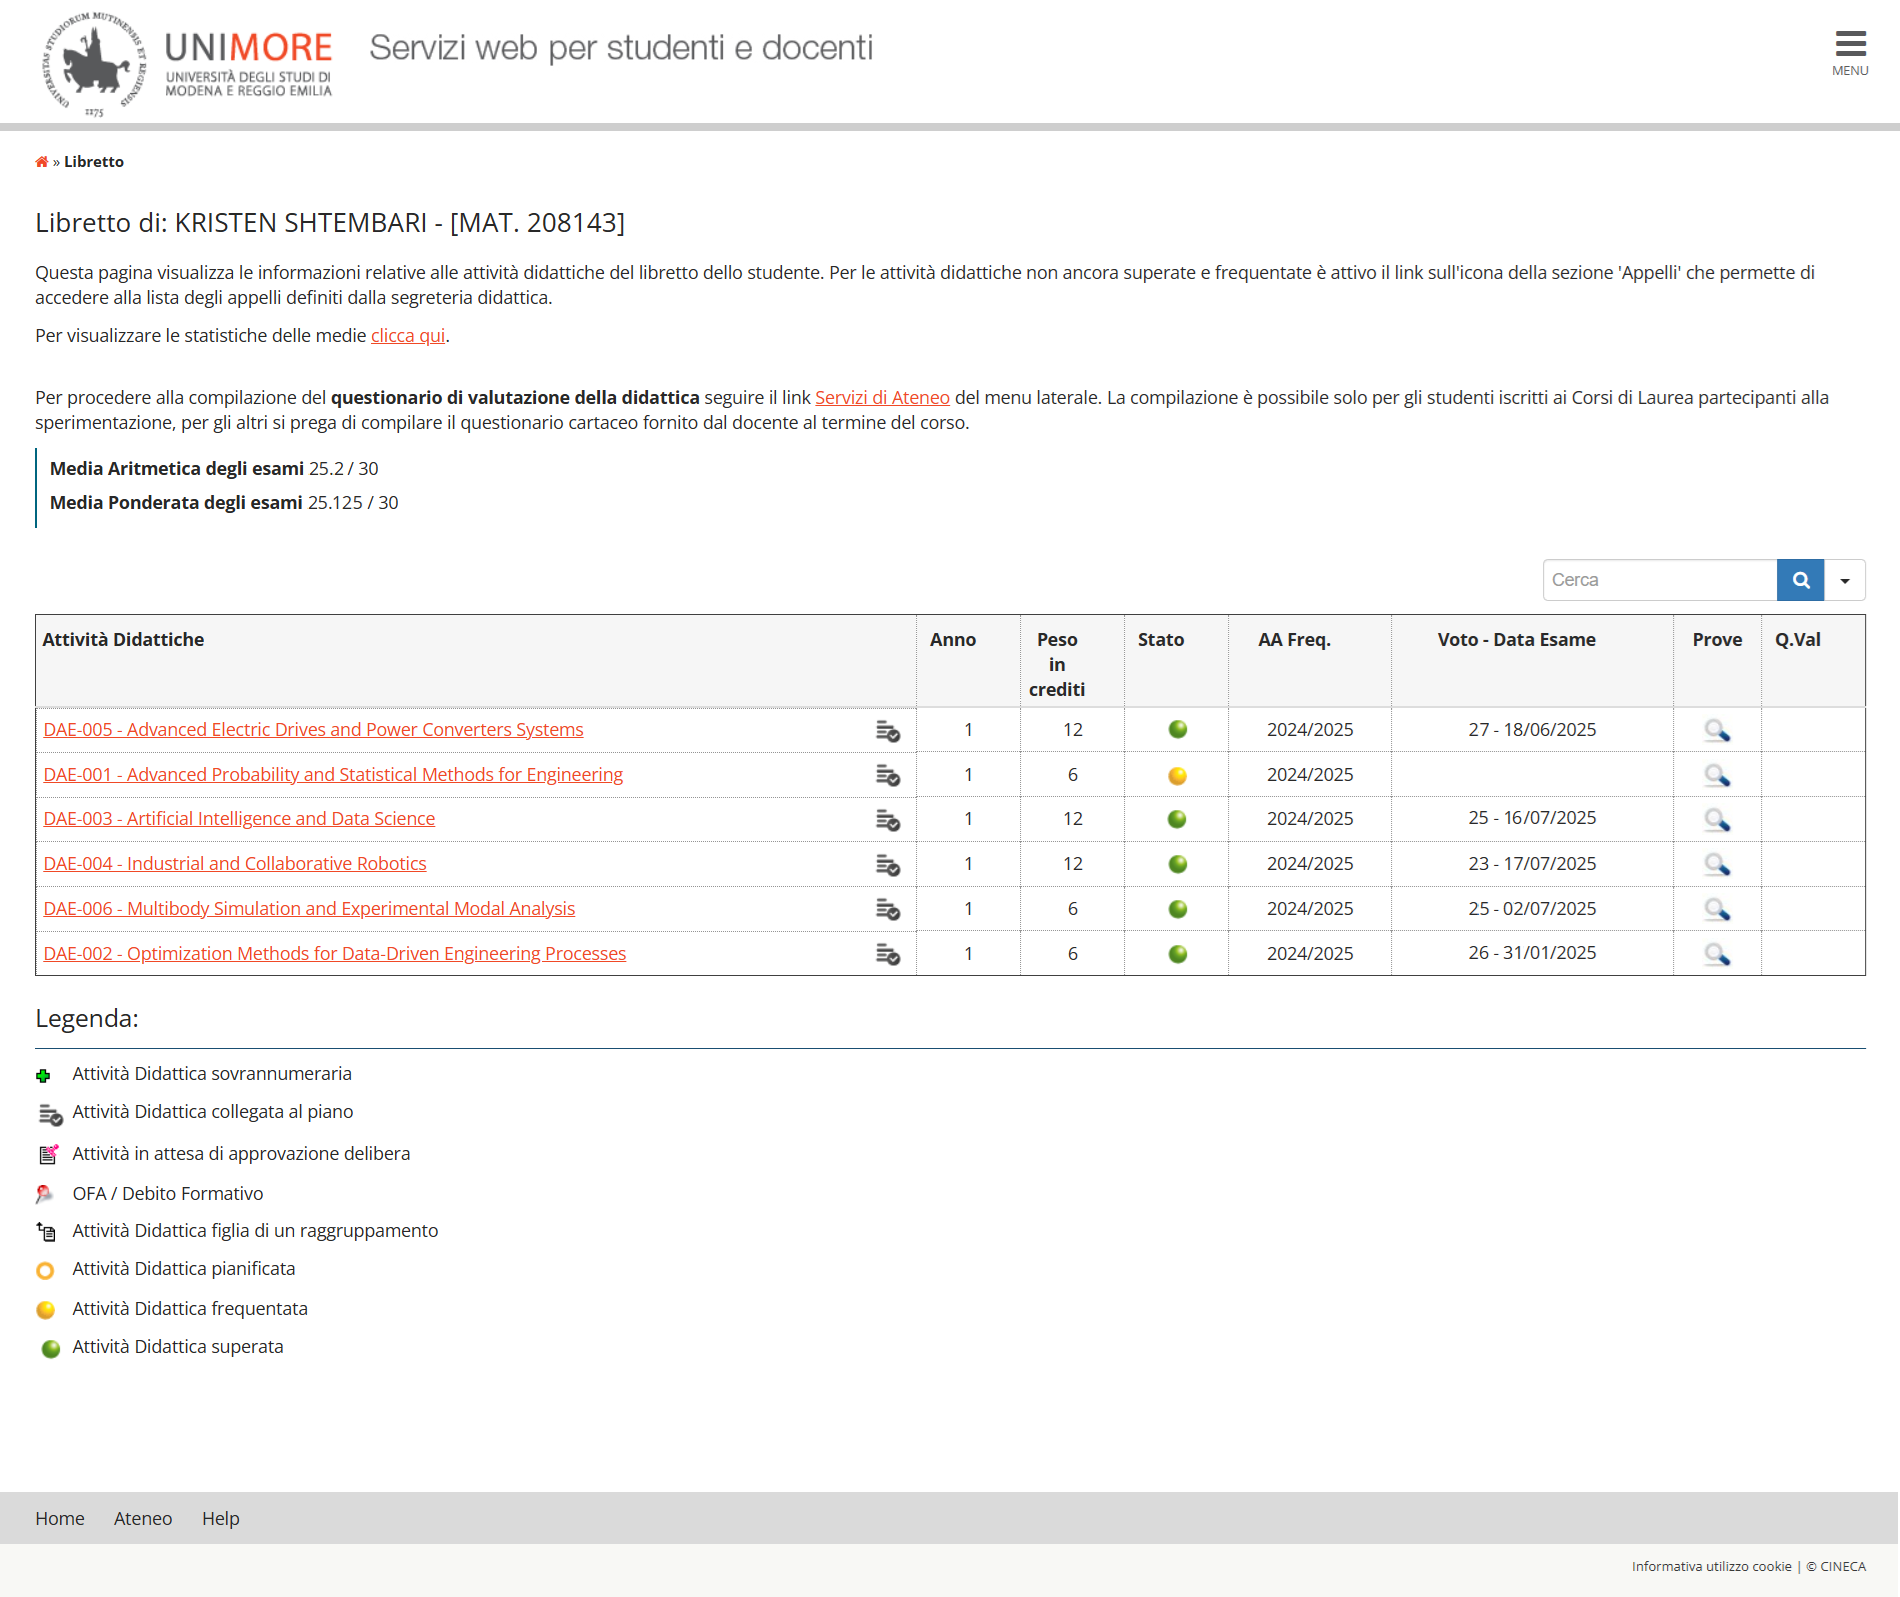View Prove magnifier for DAE-003
Screen dimensions: 1900x1597
tap(1717, 820)
